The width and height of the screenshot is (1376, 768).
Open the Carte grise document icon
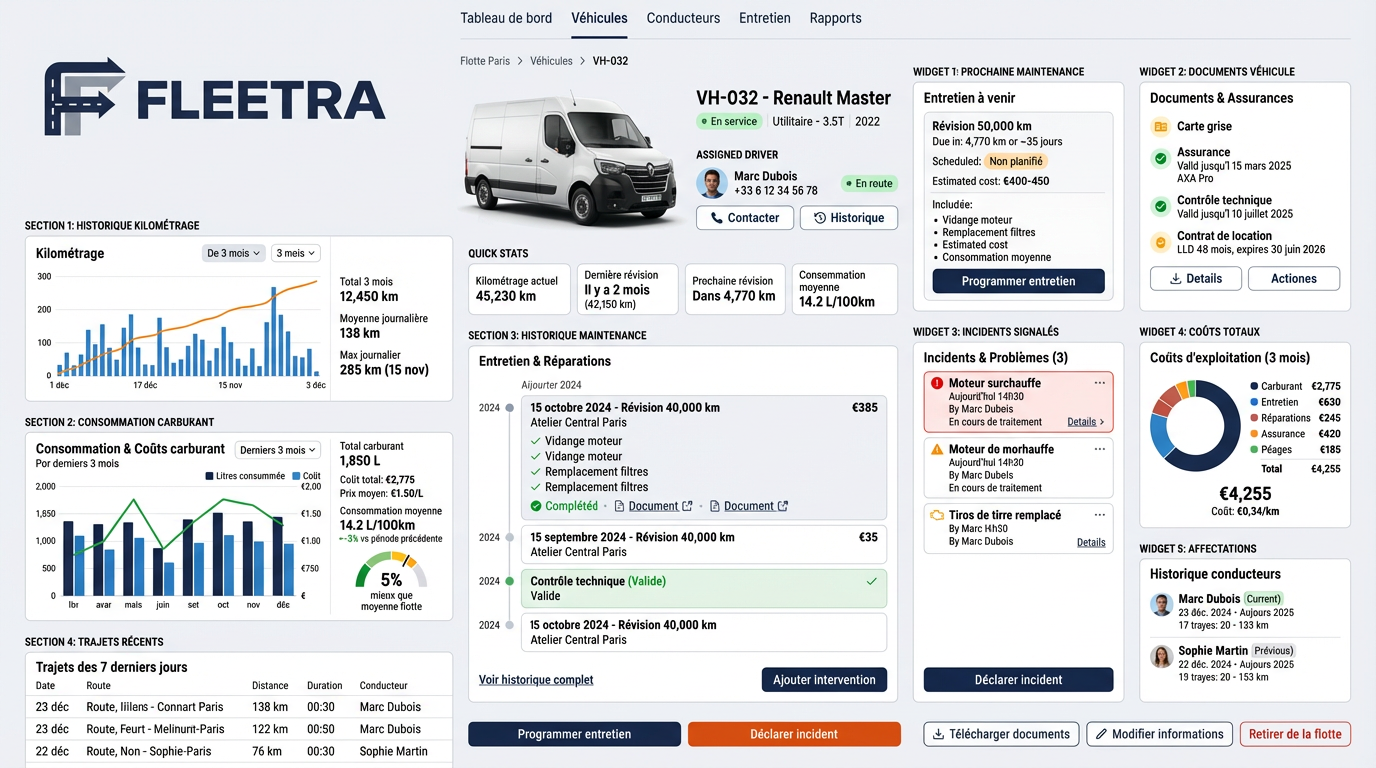[1160, 127]
